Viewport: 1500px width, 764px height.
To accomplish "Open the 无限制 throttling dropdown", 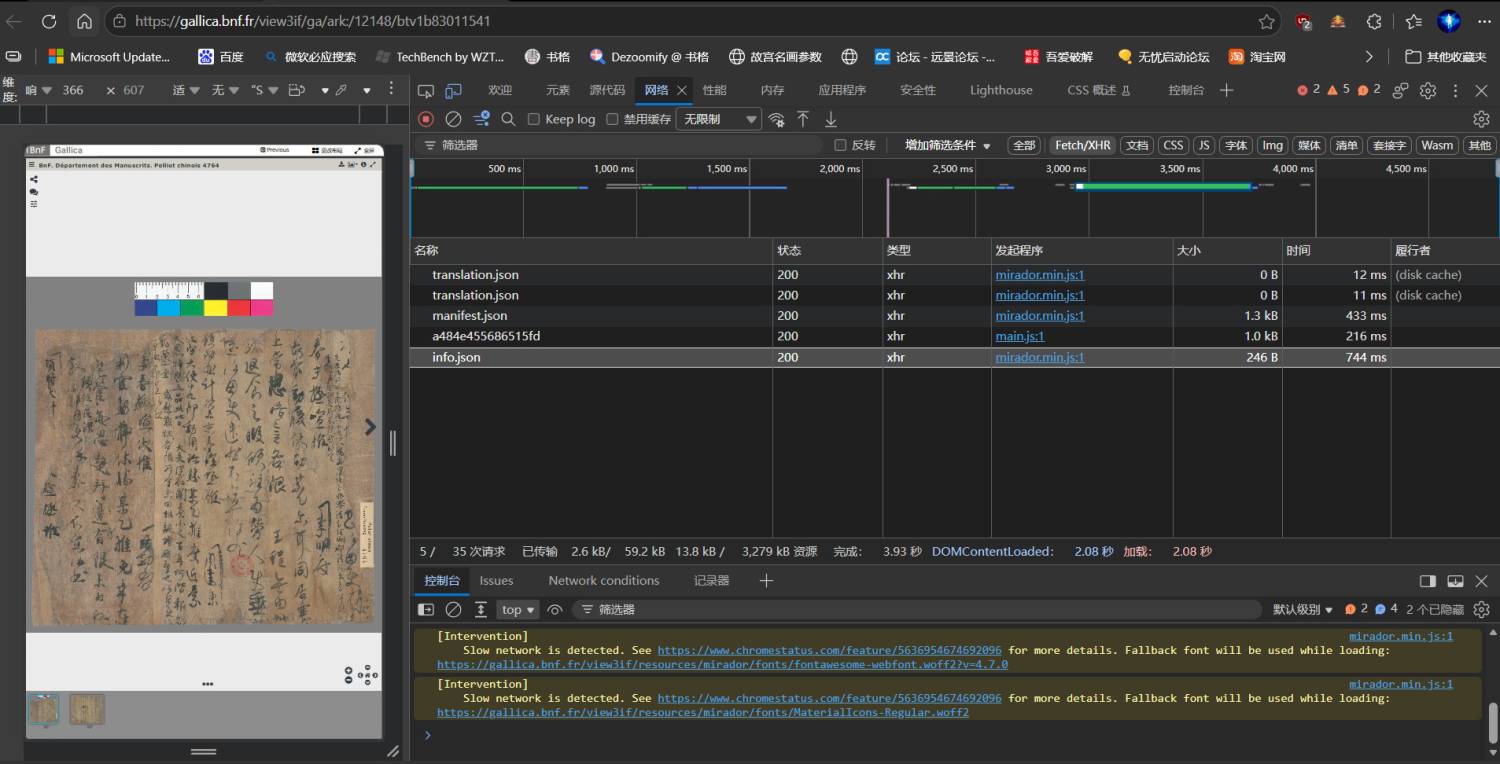I will tap(719, 119).
